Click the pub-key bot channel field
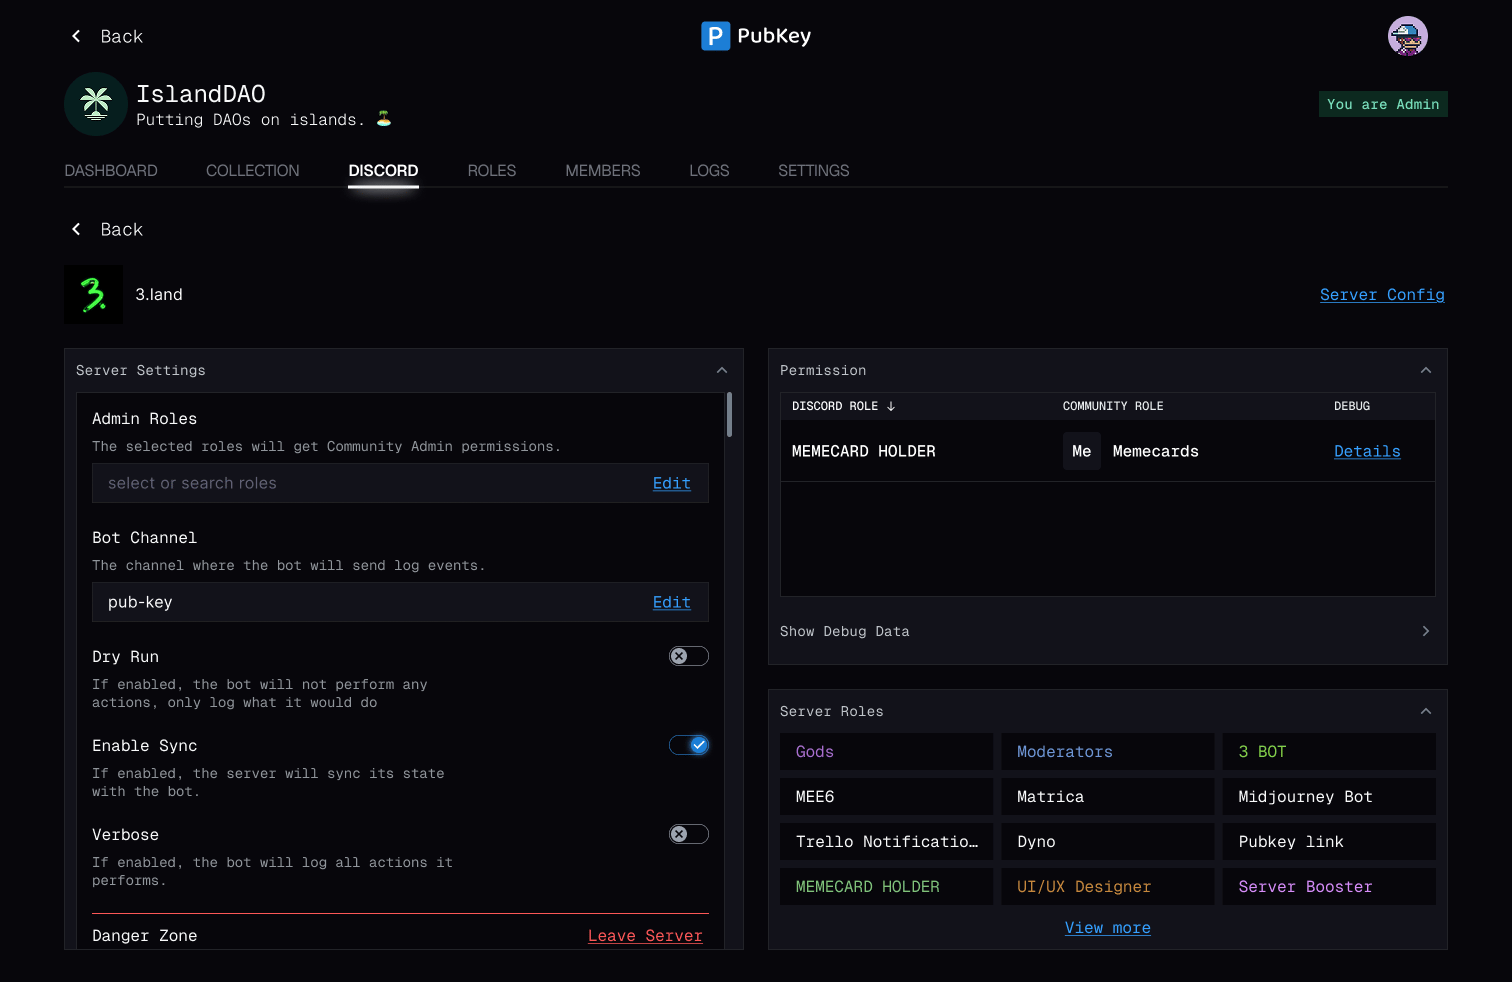This screenshot has height=982, width=1512. click(x=400, y=602)
